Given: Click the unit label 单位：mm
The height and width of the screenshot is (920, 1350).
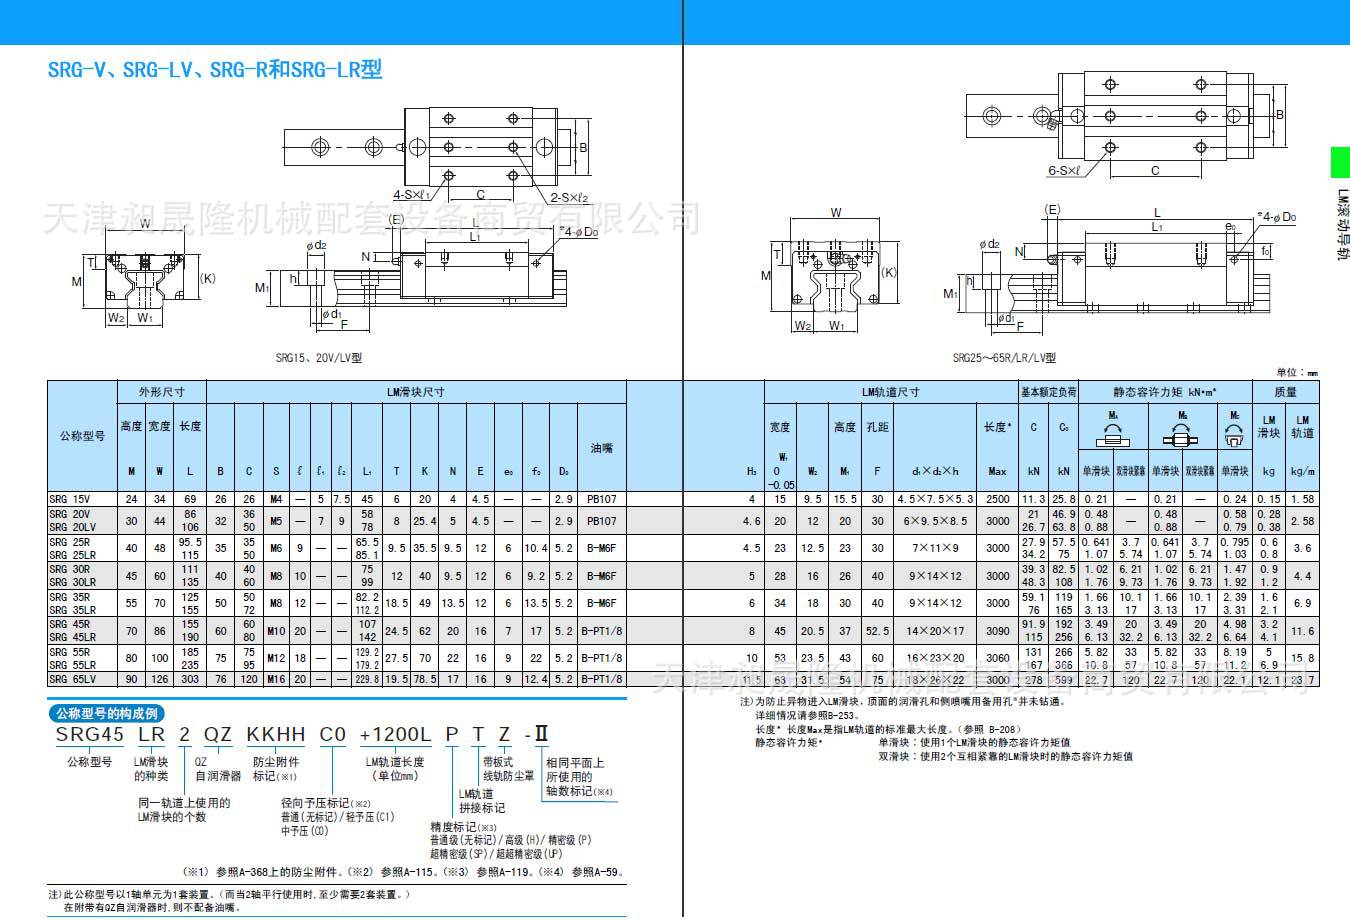Looking at the screenshot, I should pyautogui.click(x=1298, y=373).
